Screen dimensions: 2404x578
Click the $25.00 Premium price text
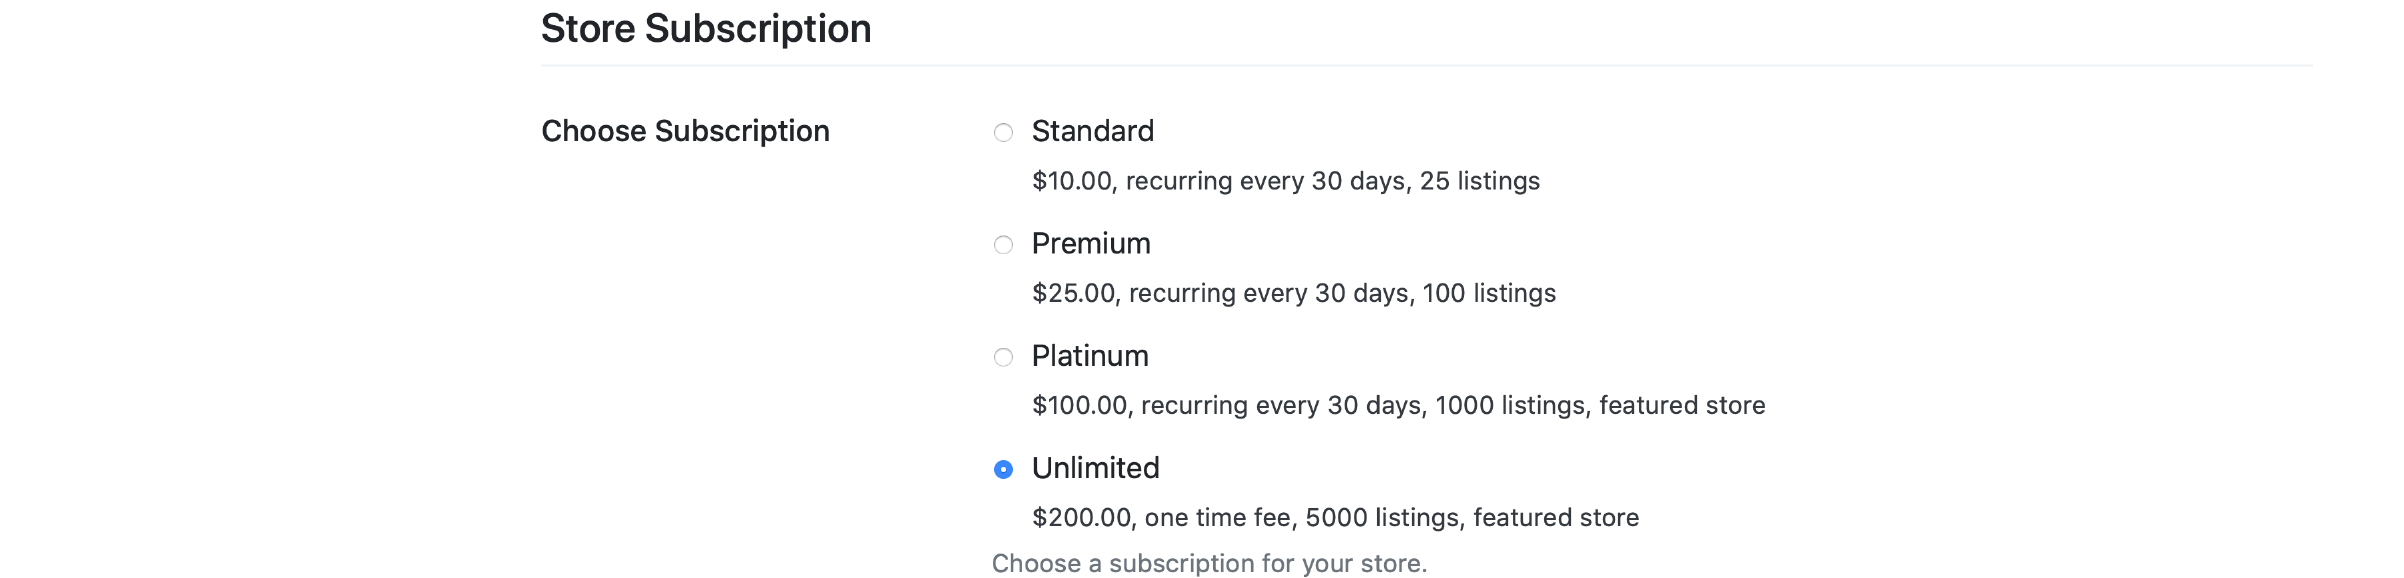point(1073,293)
